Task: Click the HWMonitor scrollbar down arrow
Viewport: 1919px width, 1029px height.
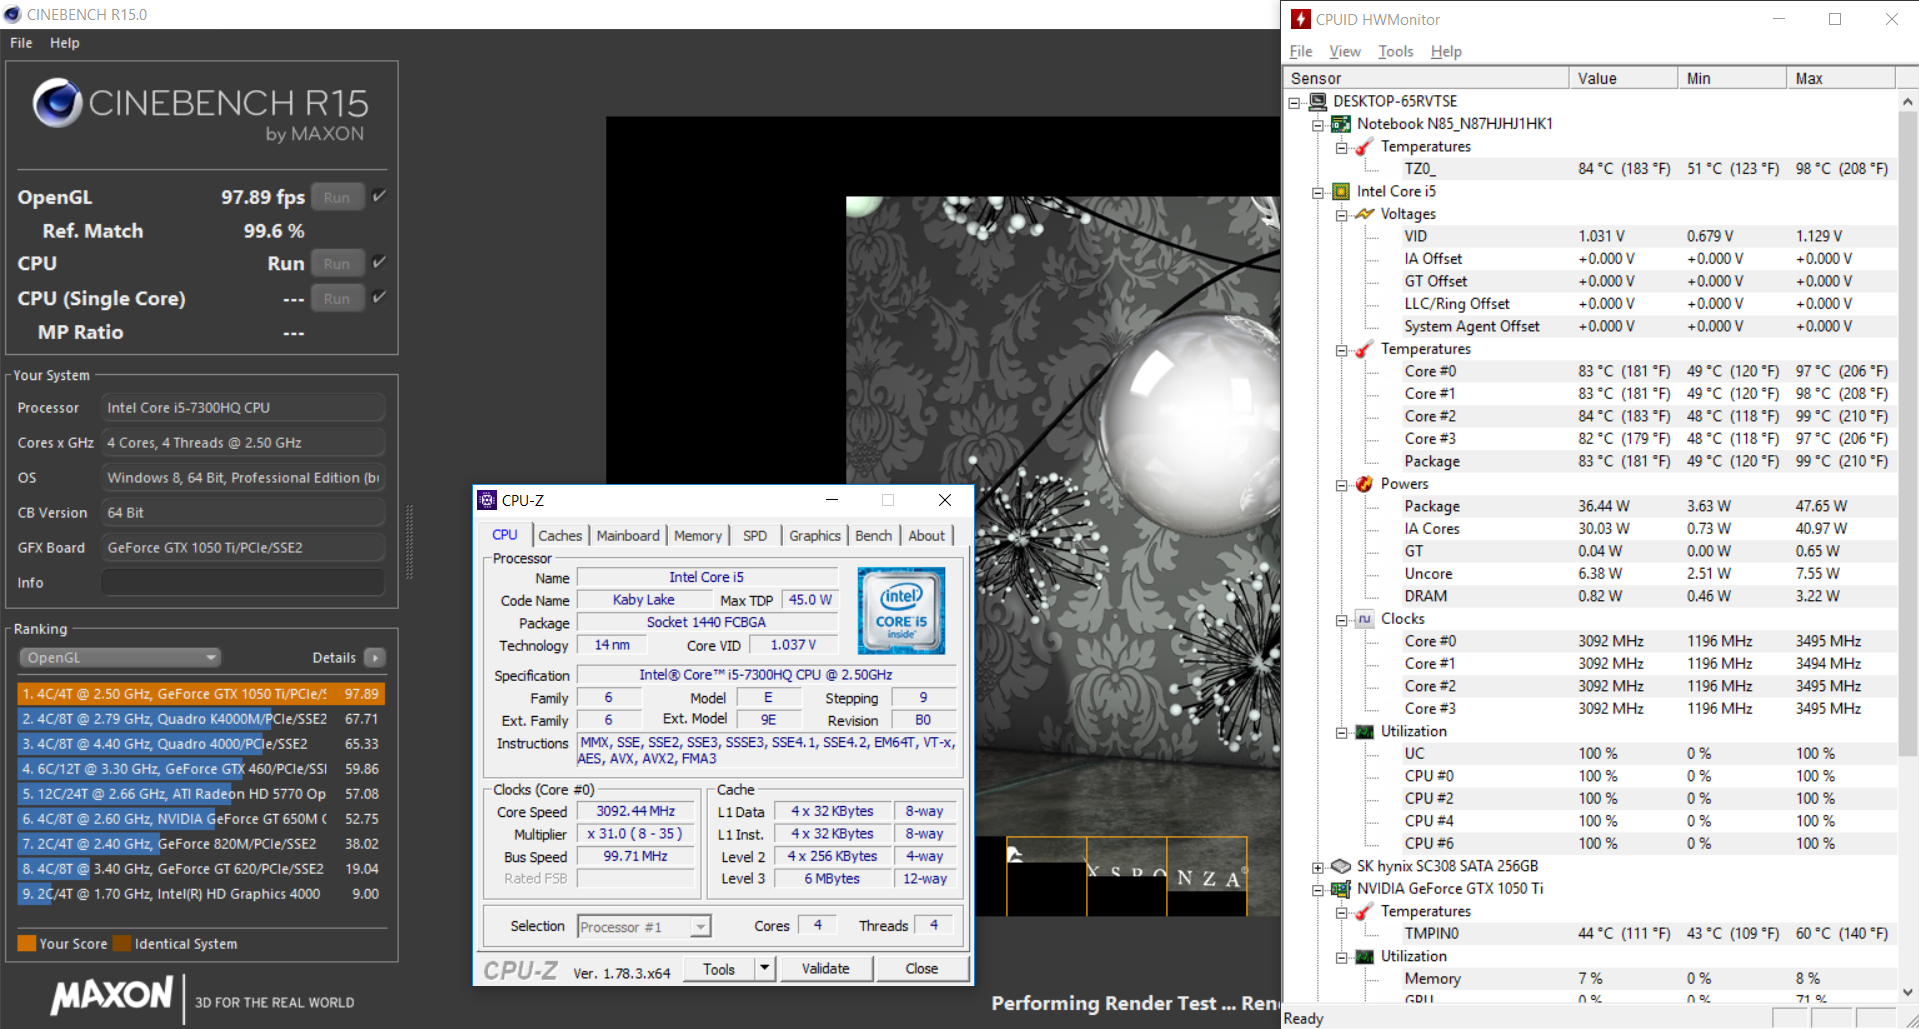Action: pyautogui.click(x=1907, y=992)
